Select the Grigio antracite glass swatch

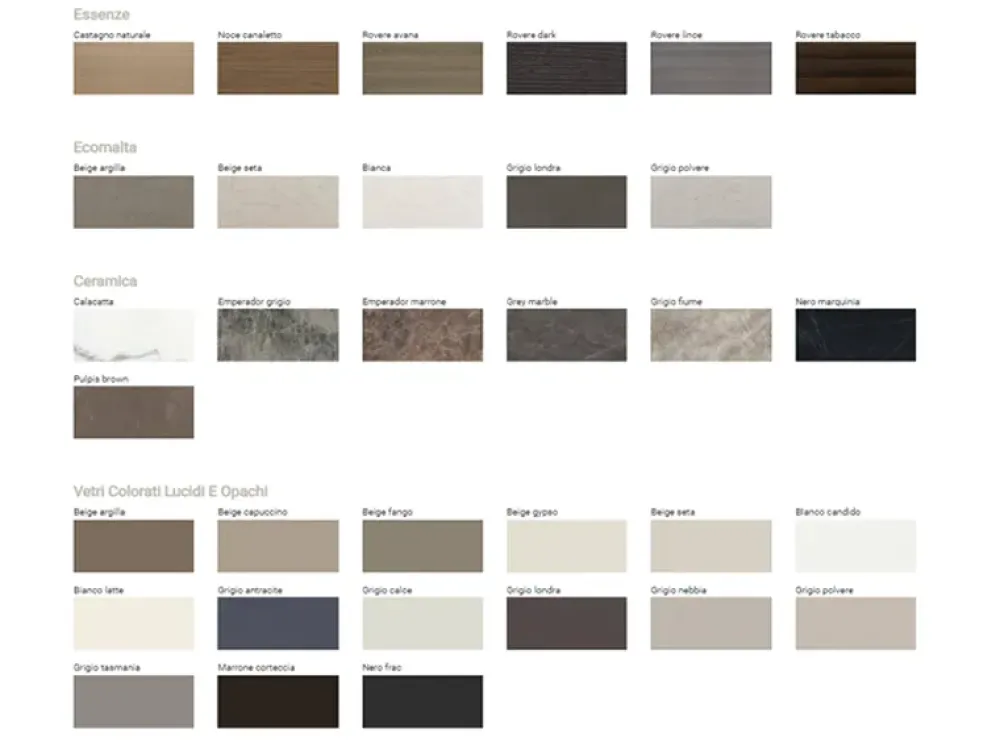tap(278, 623)
